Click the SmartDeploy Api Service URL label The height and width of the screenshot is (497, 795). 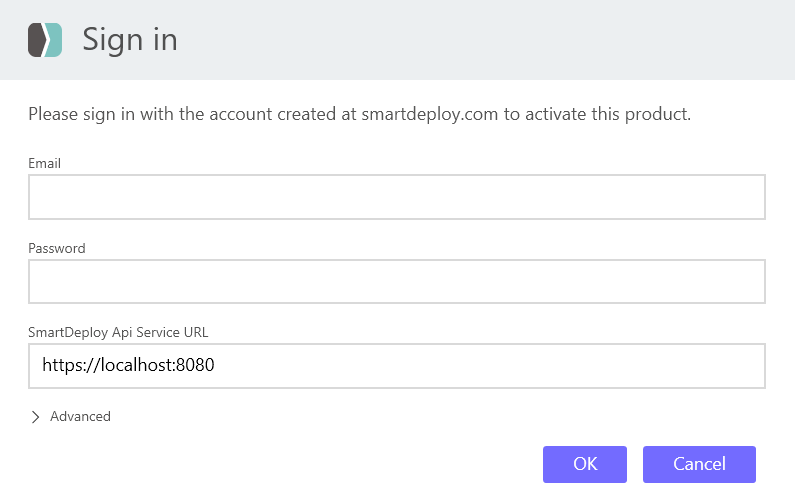118,332
